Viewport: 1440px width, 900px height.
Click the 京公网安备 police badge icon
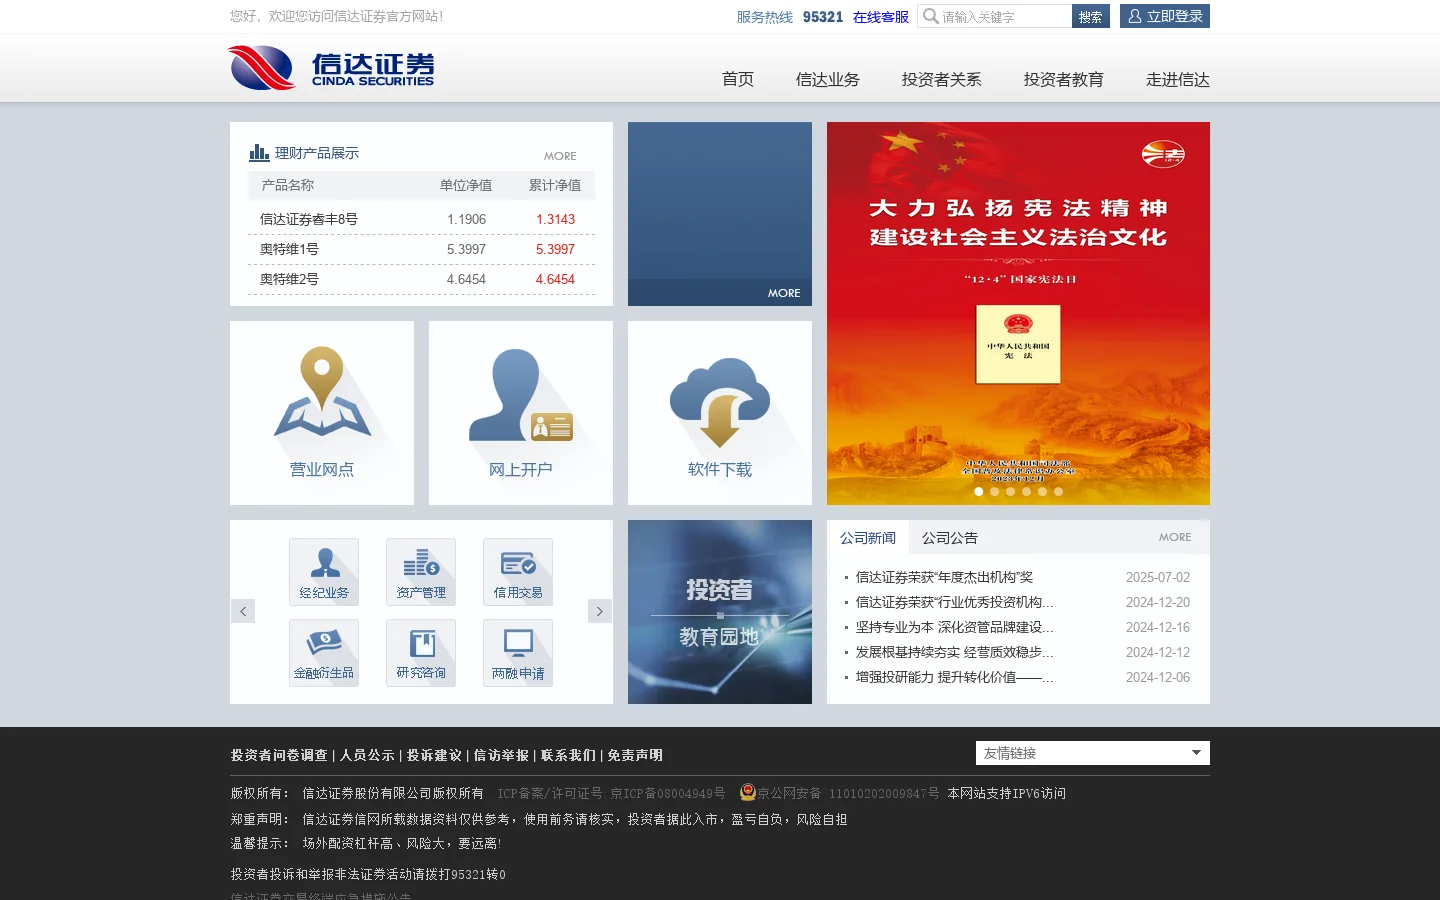(747, 792)
